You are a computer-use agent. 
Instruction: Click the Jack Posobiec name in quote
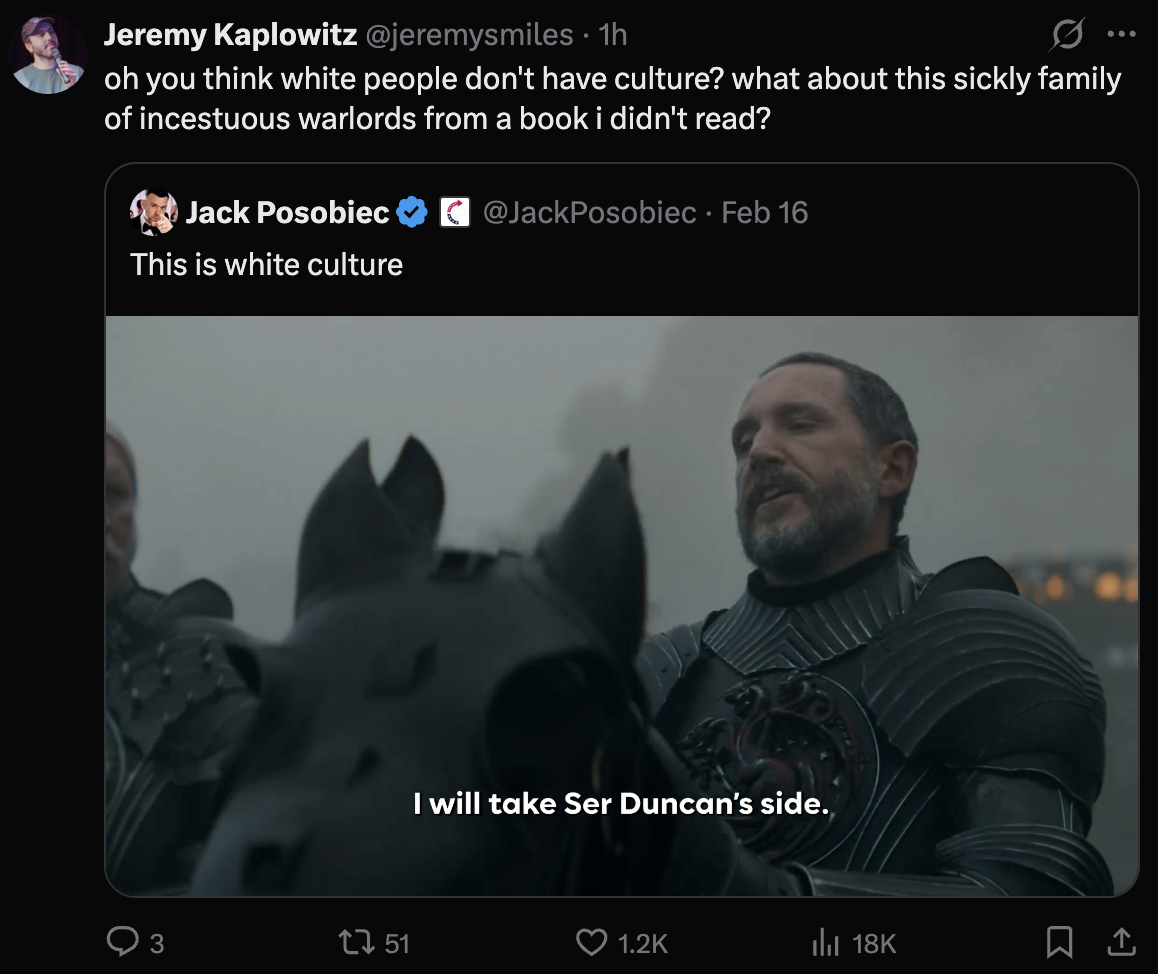pos(288,212)
